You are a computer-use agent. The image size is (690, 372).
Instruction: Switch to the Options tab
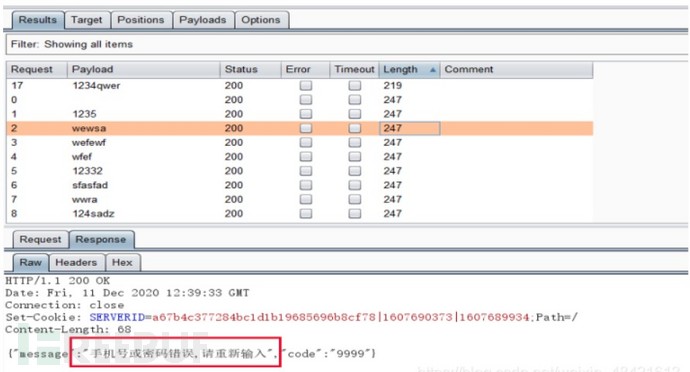261,20
